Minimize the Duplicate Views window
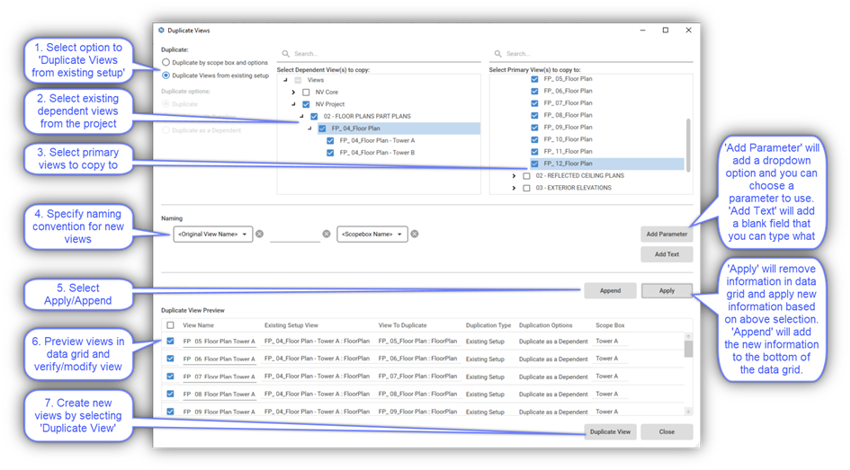This screenshot has width=850, height=470. pos(642,30)
